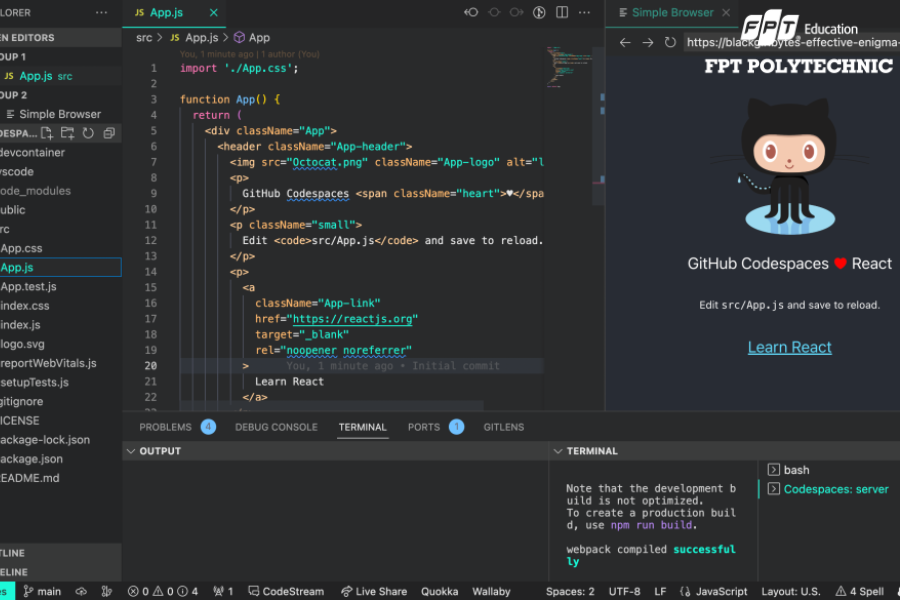Open CodeStream from the status bar

[286, 591]
